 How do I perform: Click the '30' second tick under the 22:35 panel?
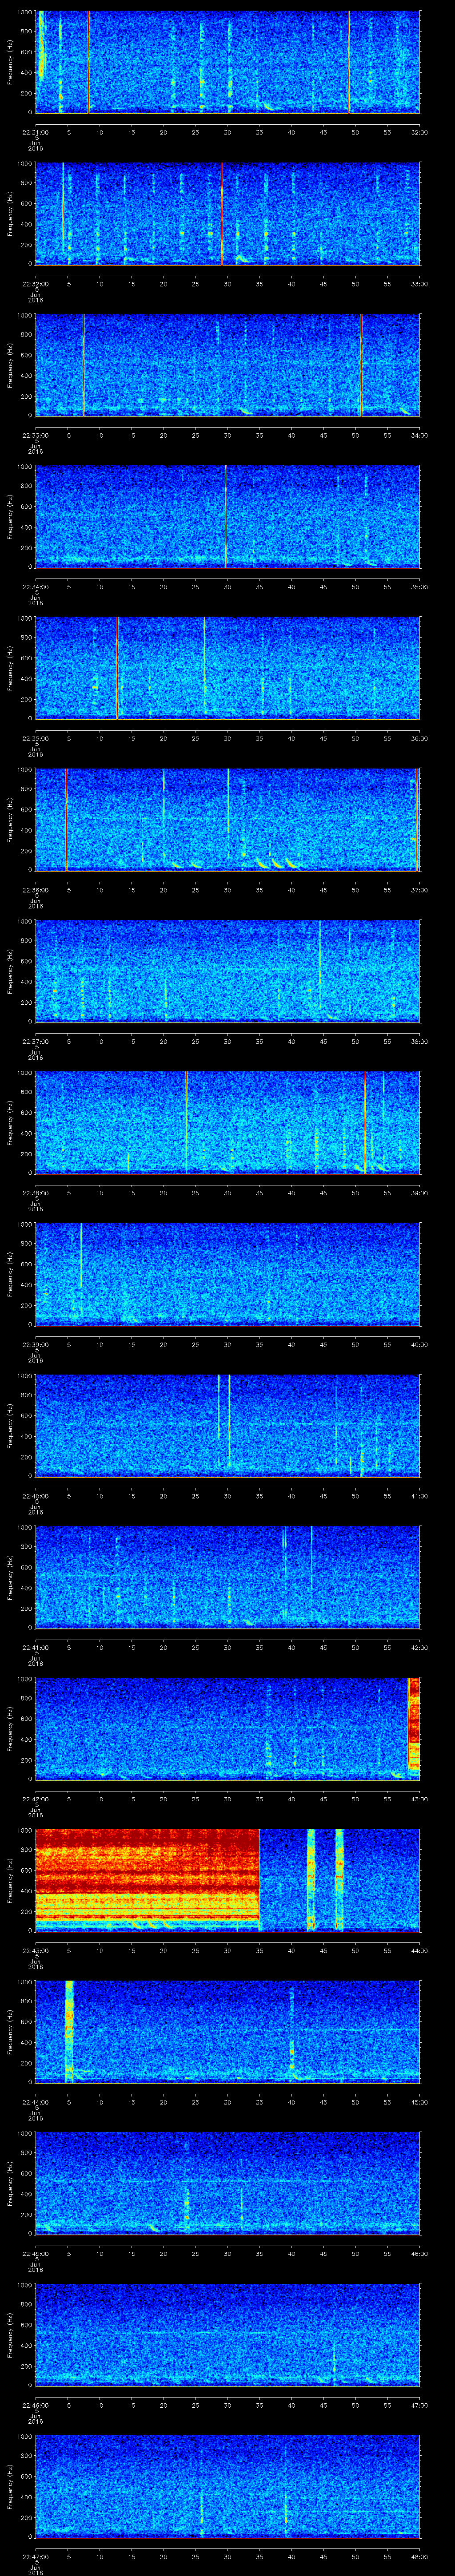tap(227, 738)
